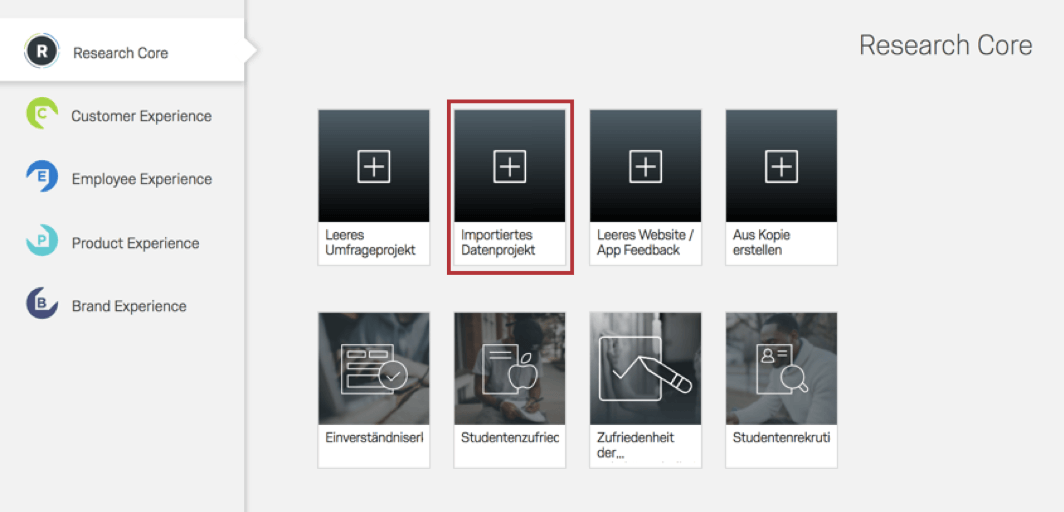Open the Einverständniserl template thumbnail
This screenshot has width=1064, height=512.
(x=374, y=368)
